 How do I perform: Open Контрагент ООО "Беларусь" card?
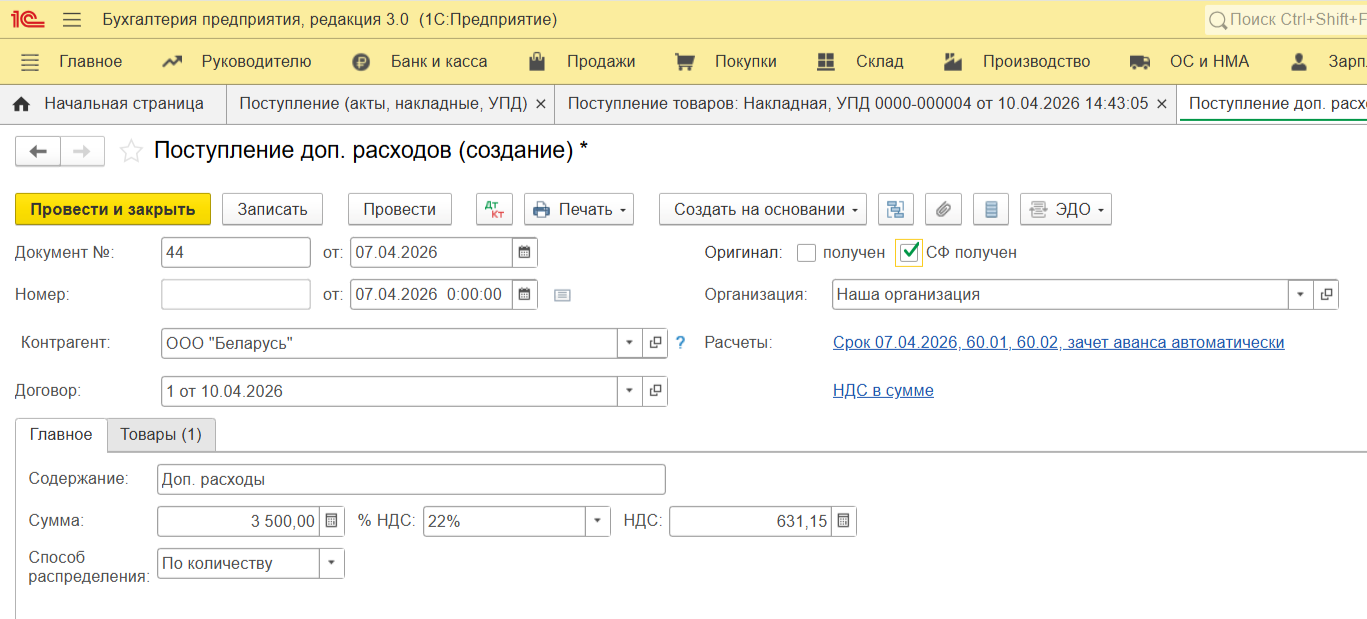(x=655, y=343)
